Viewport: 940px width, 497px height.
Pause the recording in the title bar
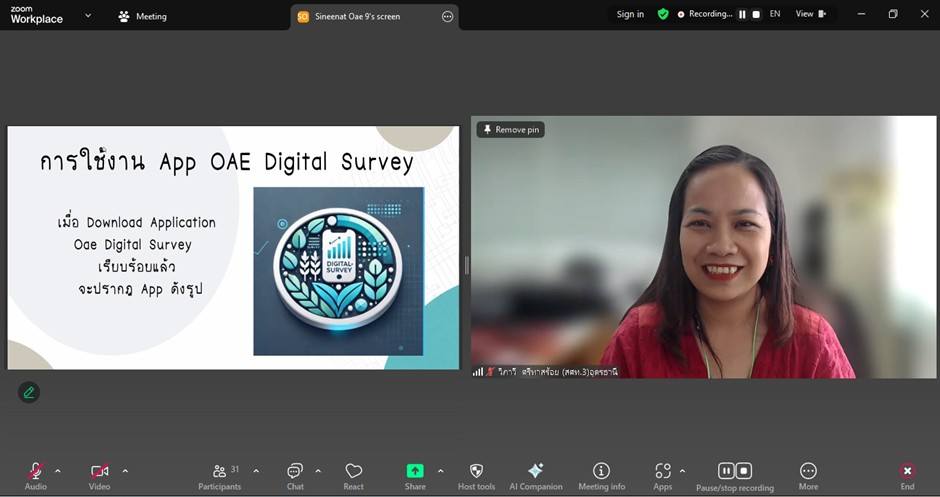(742, 15)
